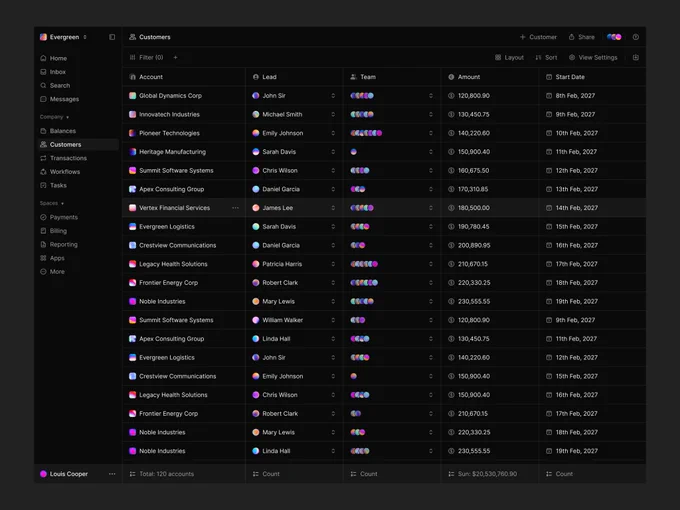The width and height of the screenshot is (680, 510).
Task: Select date 10th Feb, 2027
Action: [577, 133]
